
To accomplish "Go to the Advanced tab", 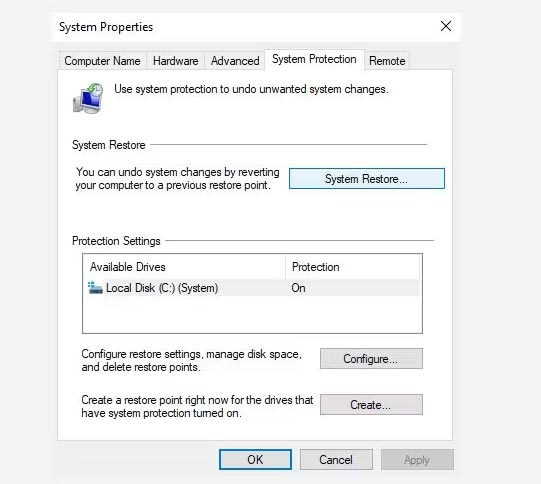I will [x=235, y=61].
